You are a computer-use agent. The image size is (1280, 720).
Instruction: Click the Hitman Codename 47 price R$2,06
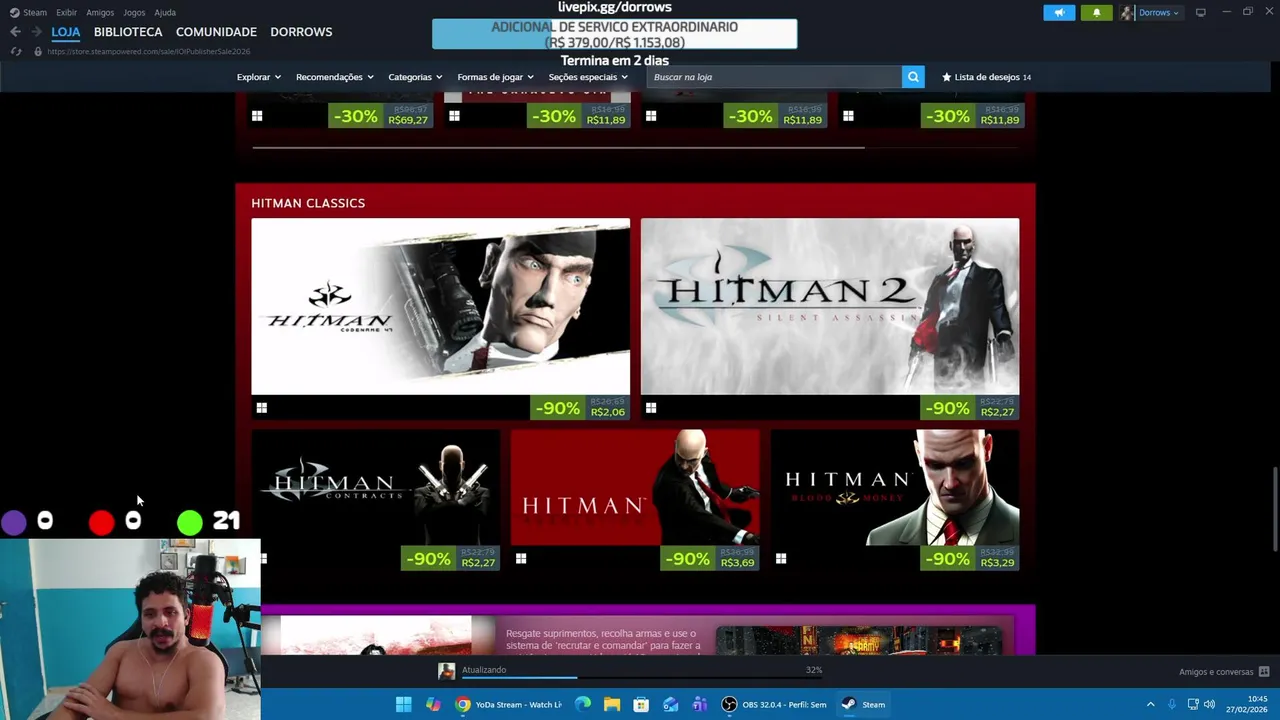click(x=607, y=412)
